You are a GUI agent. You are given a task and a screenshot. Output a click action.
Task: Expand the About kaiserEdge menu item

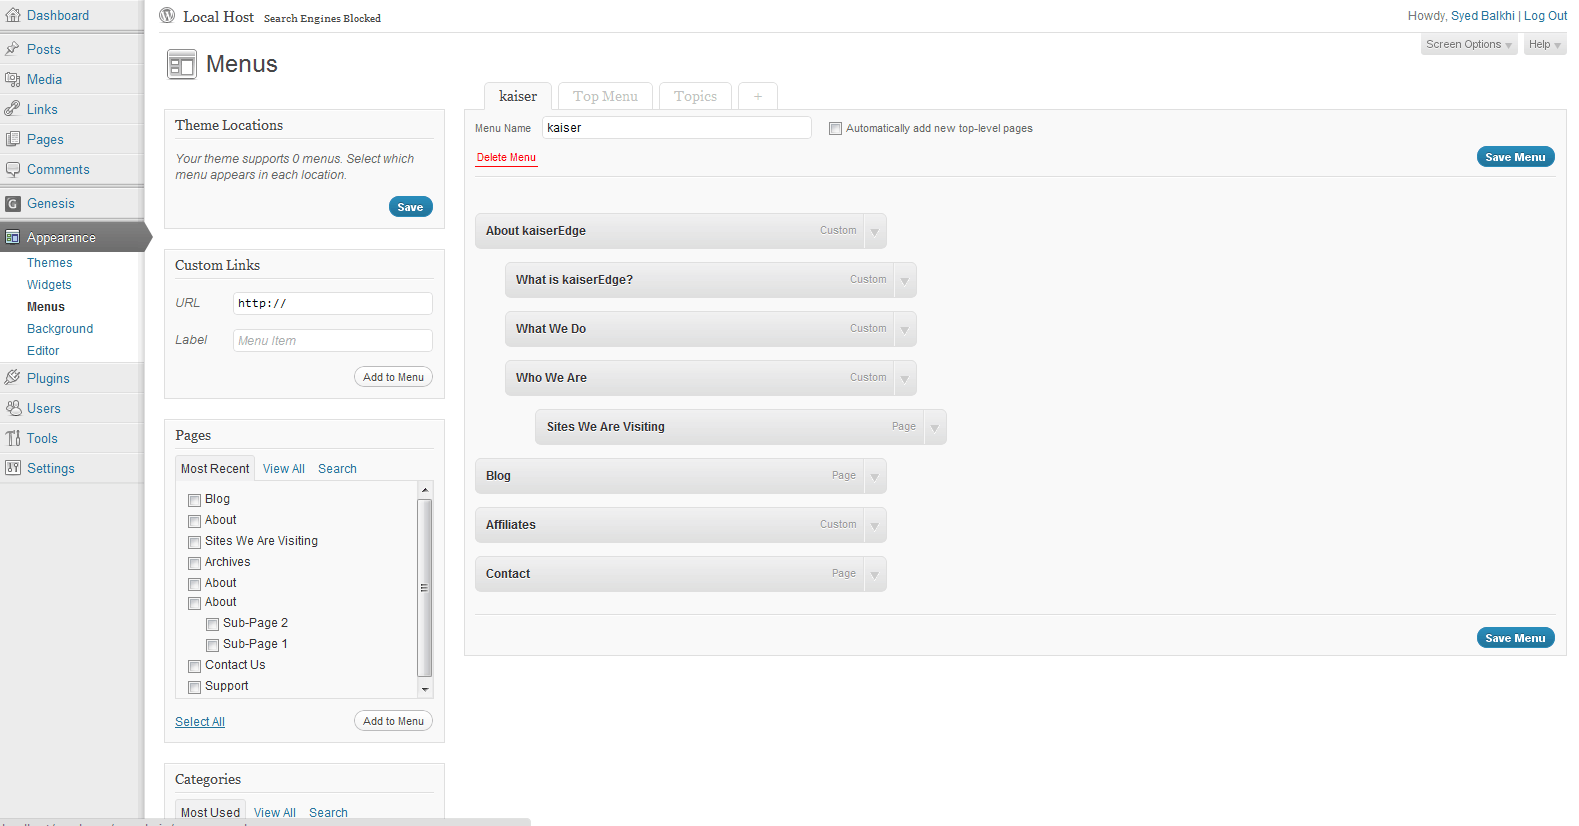pyautogui.click(x=874, y=231)
